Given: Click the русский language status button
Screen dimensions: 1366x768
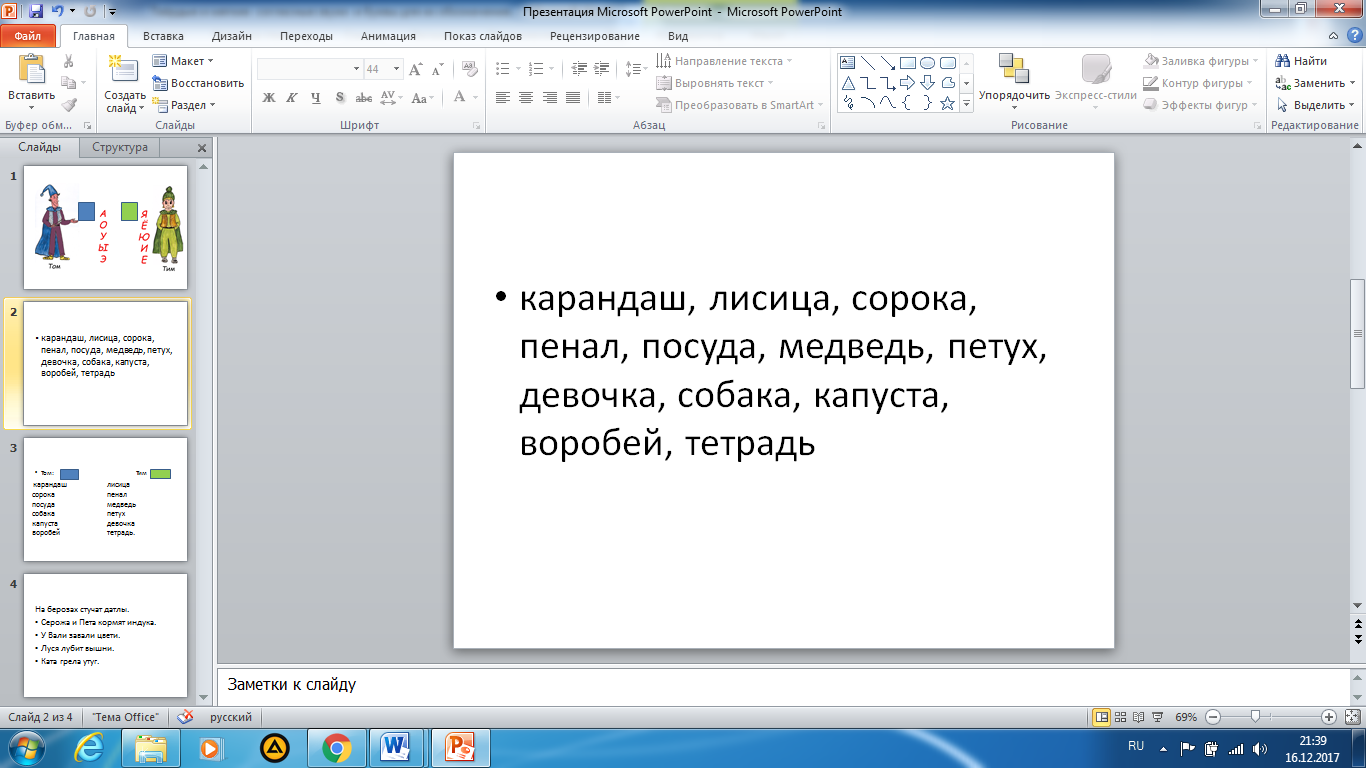Looking at the screenshot, I should 231,717.
